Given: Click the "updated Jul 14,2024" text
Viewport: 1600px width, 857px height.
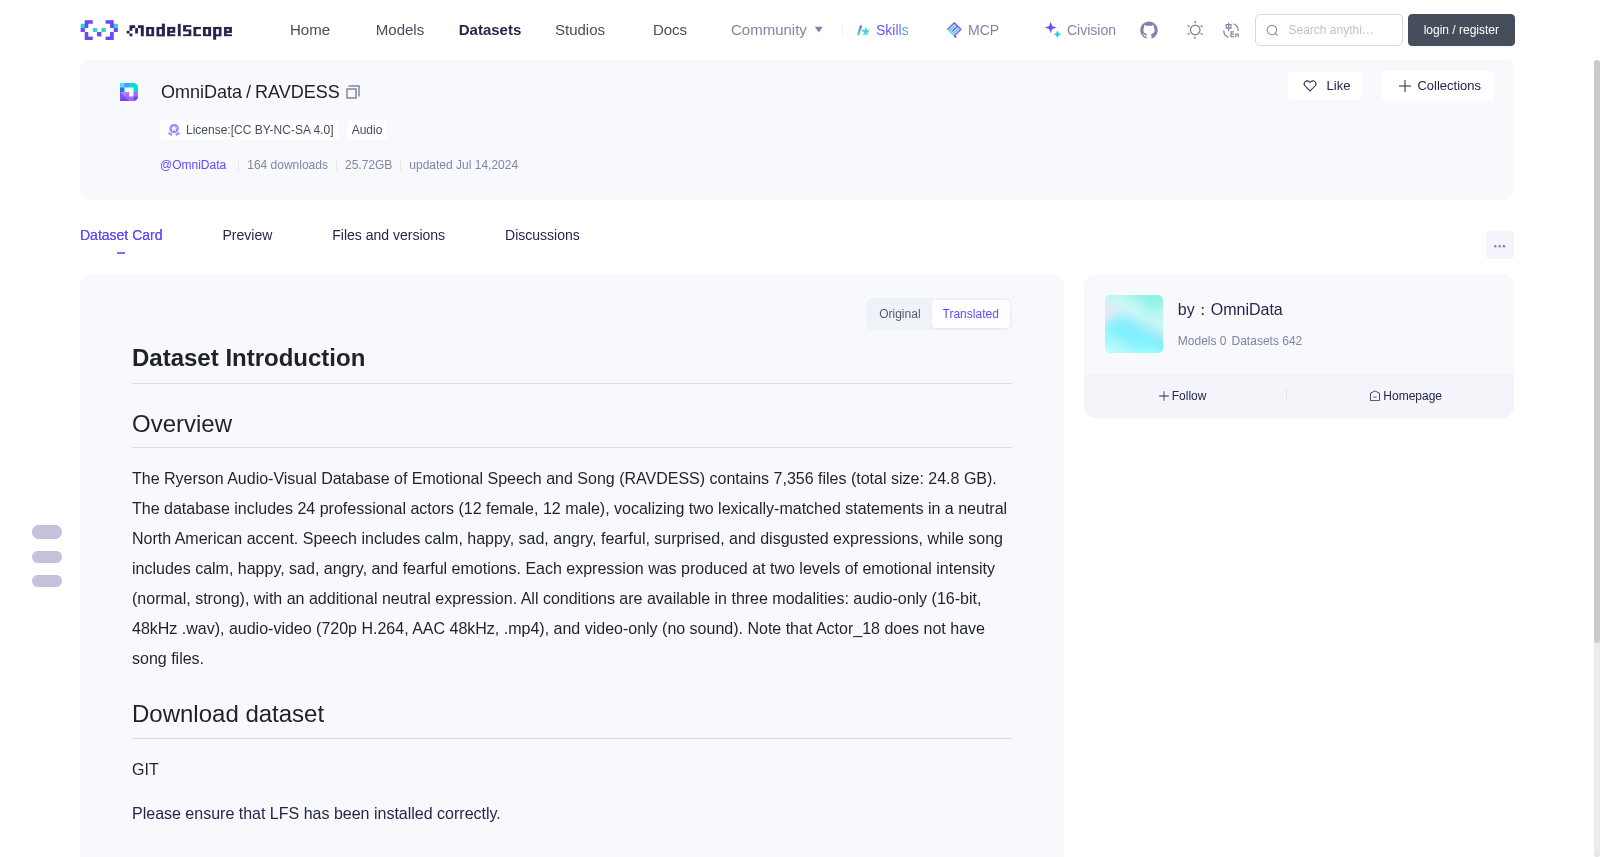Looking at the screenshot, I should (x=463, y=165).
